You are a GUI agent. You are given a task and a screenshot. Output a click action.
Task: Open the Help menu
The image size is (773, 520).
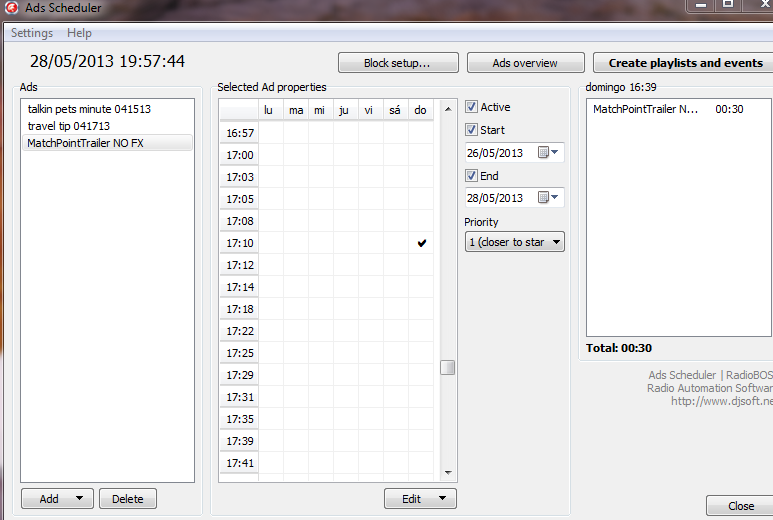[79, 33]
